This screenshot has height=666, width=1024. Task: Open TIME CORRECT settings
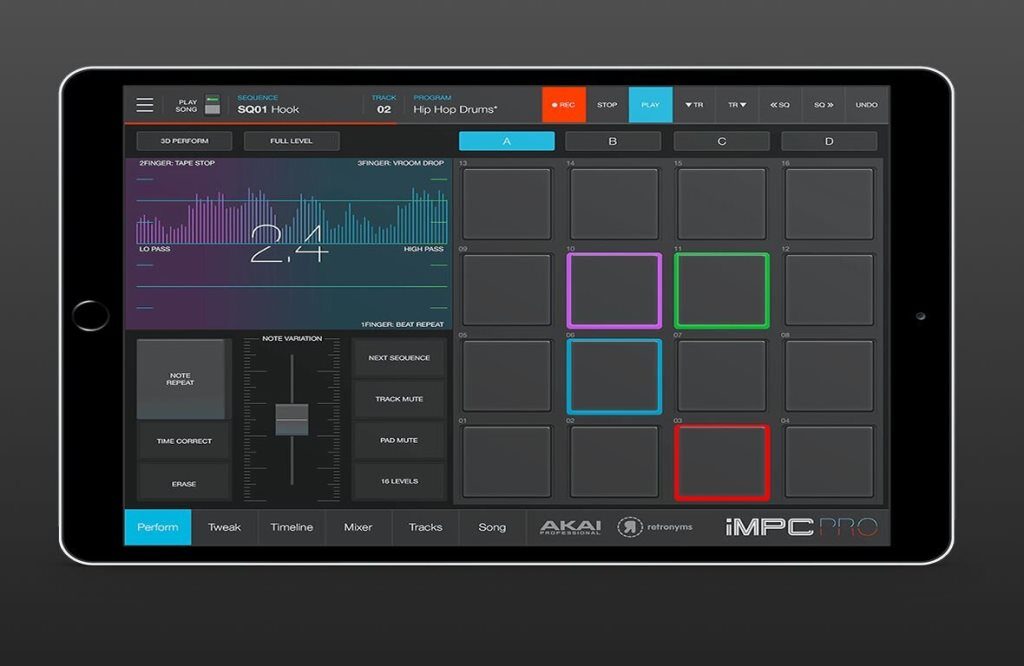click(184, 441)
